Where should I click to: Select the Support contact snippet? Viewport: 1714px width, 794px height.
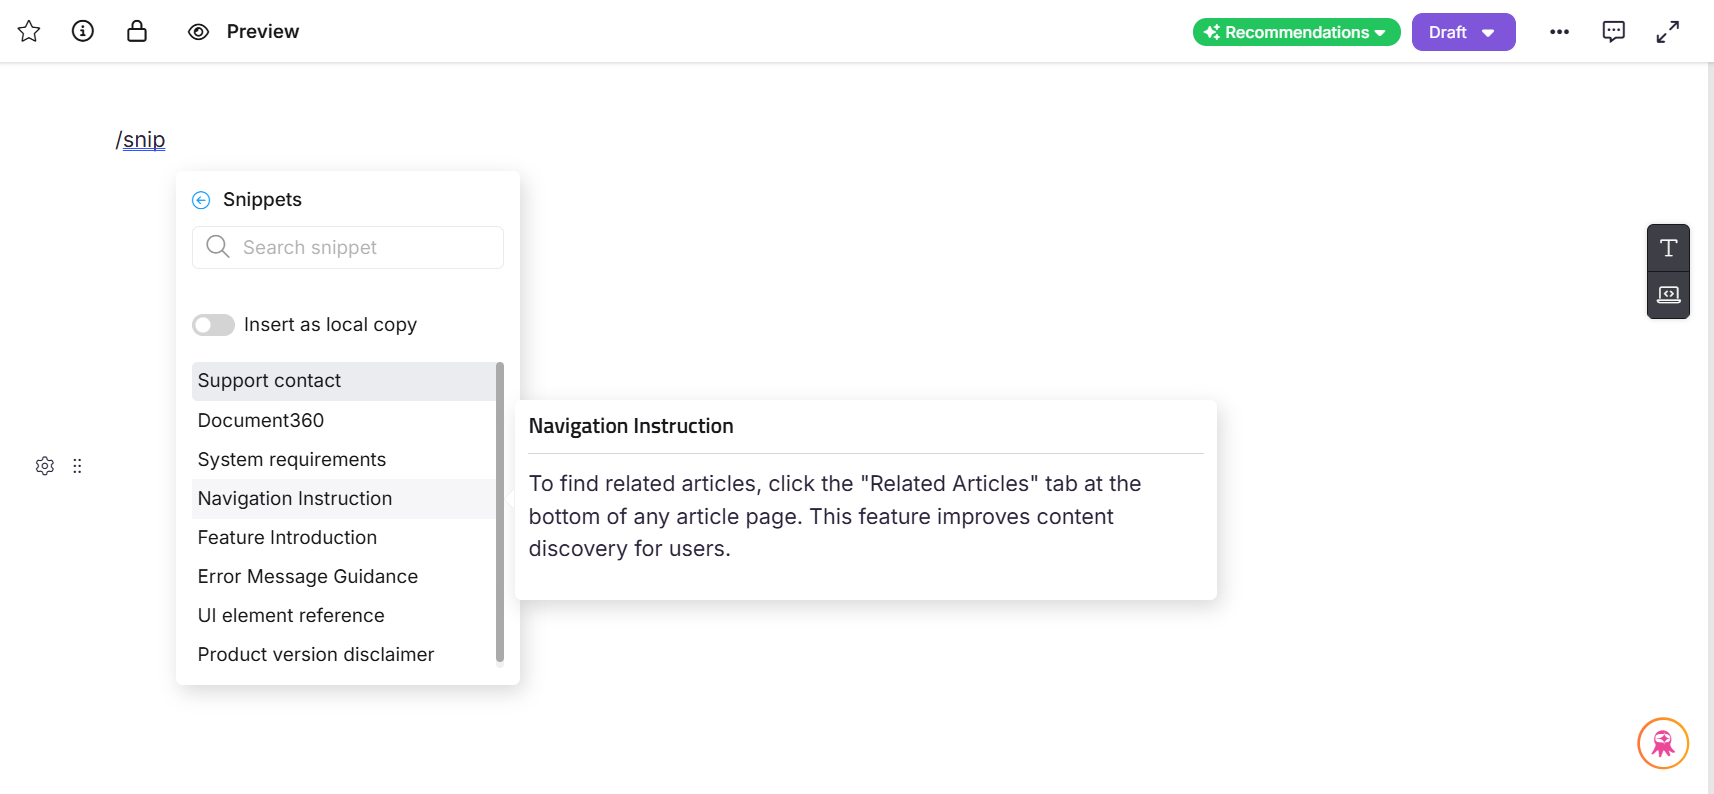[x=269, y=381]
